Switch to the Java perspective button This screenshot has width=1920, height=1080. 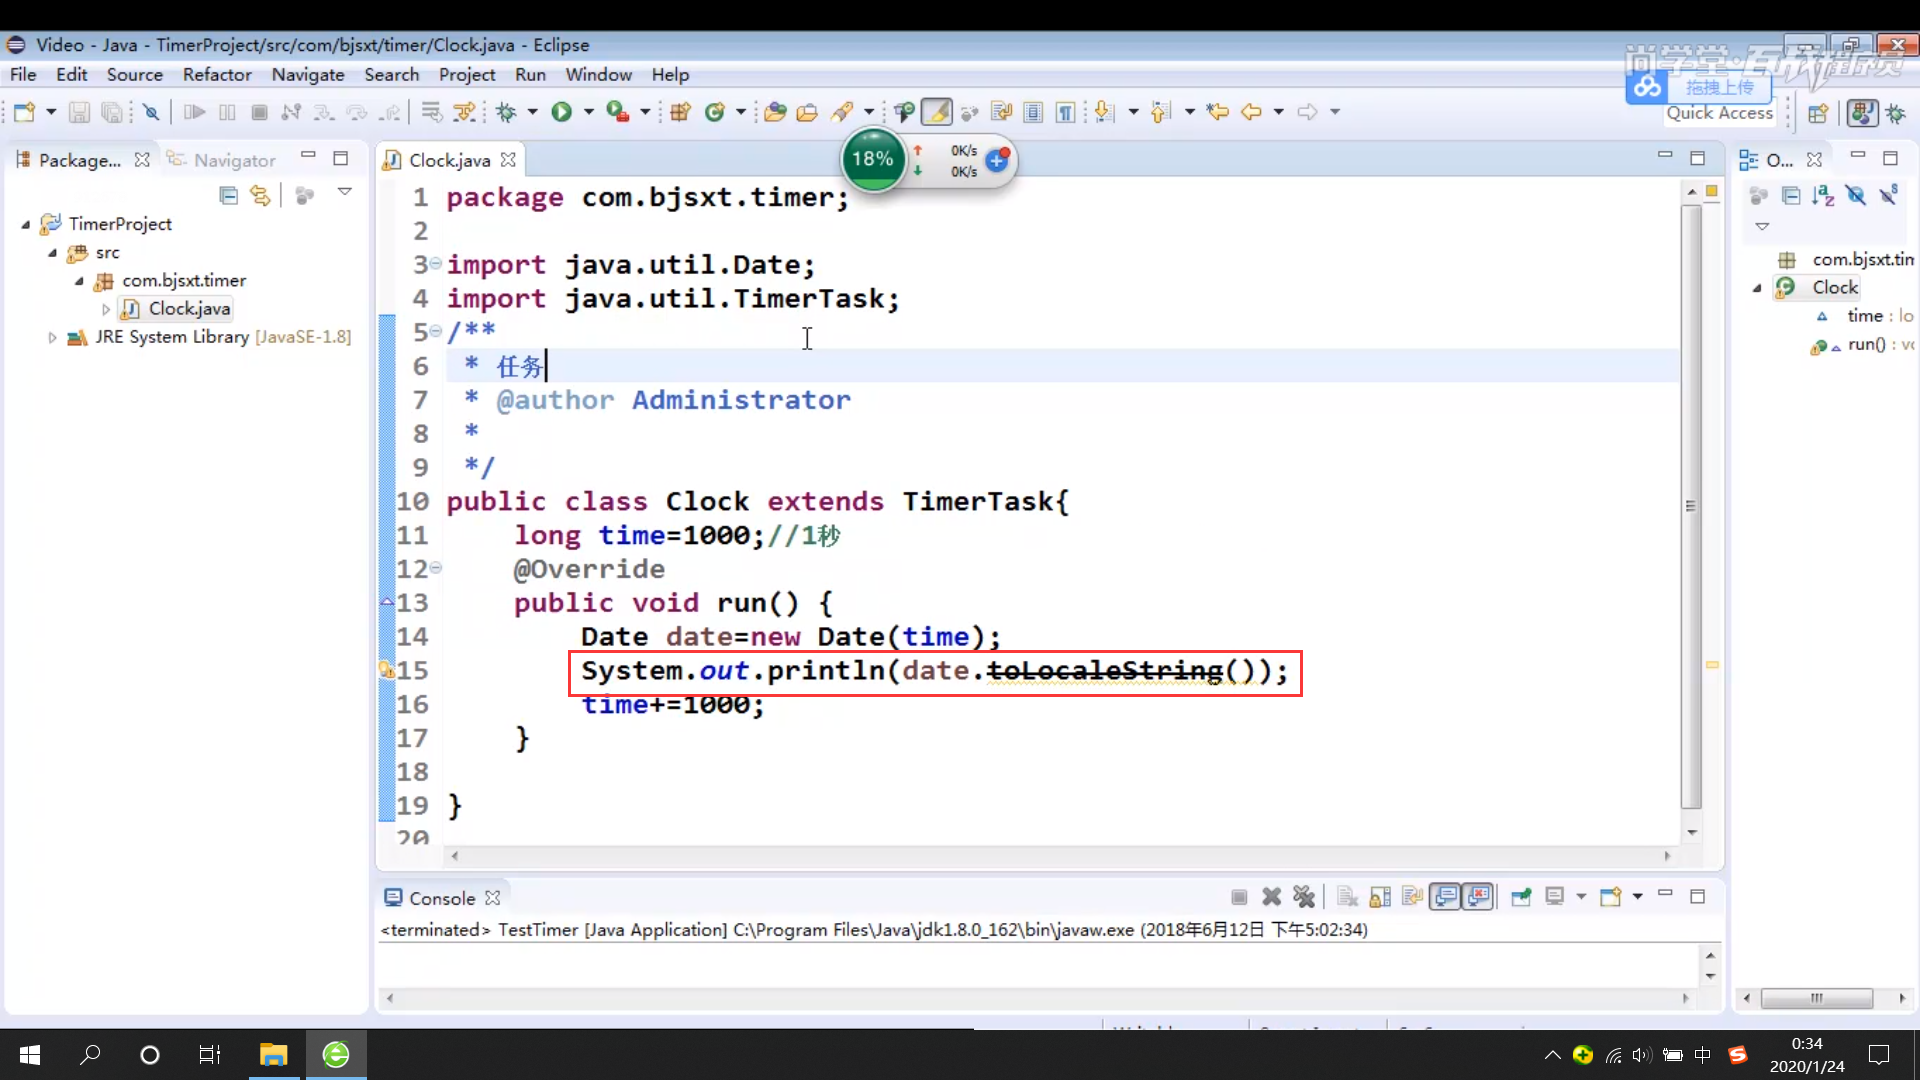pos(1862,113)
